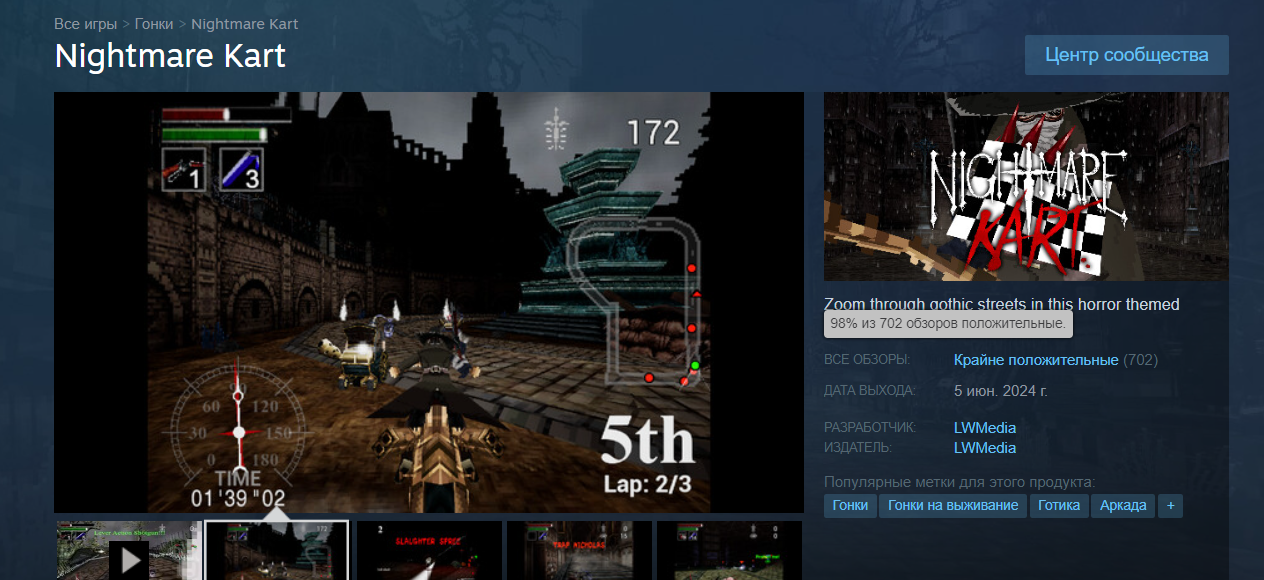Click the Nightmare Kart breadcrumb link

coord(244,23)
